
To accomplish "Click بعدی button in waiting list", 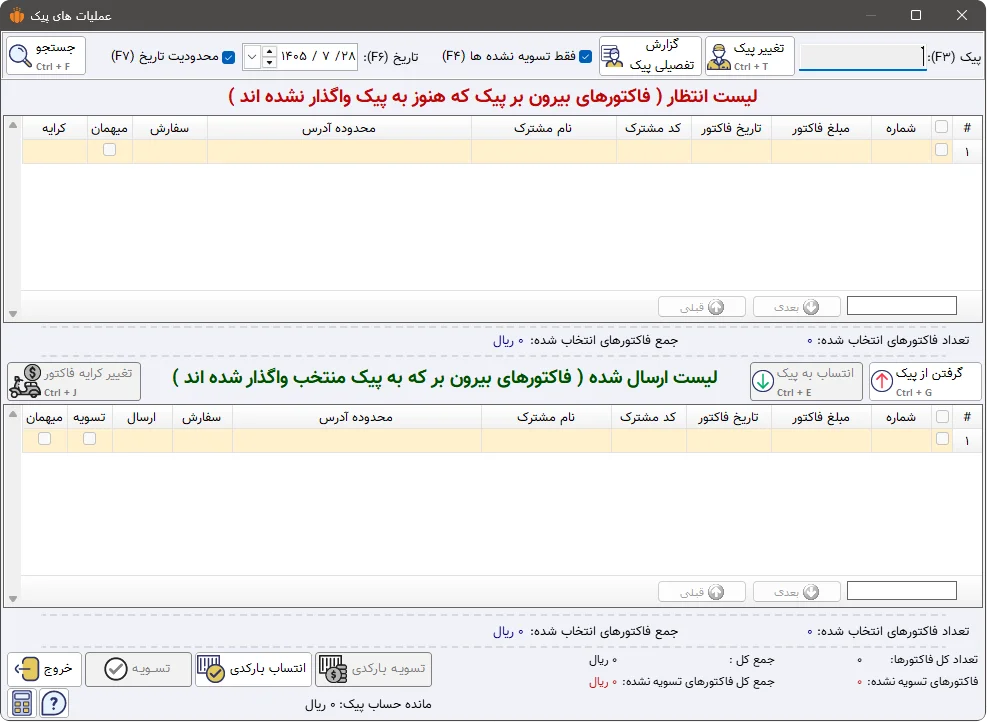I will pos(796,307).
